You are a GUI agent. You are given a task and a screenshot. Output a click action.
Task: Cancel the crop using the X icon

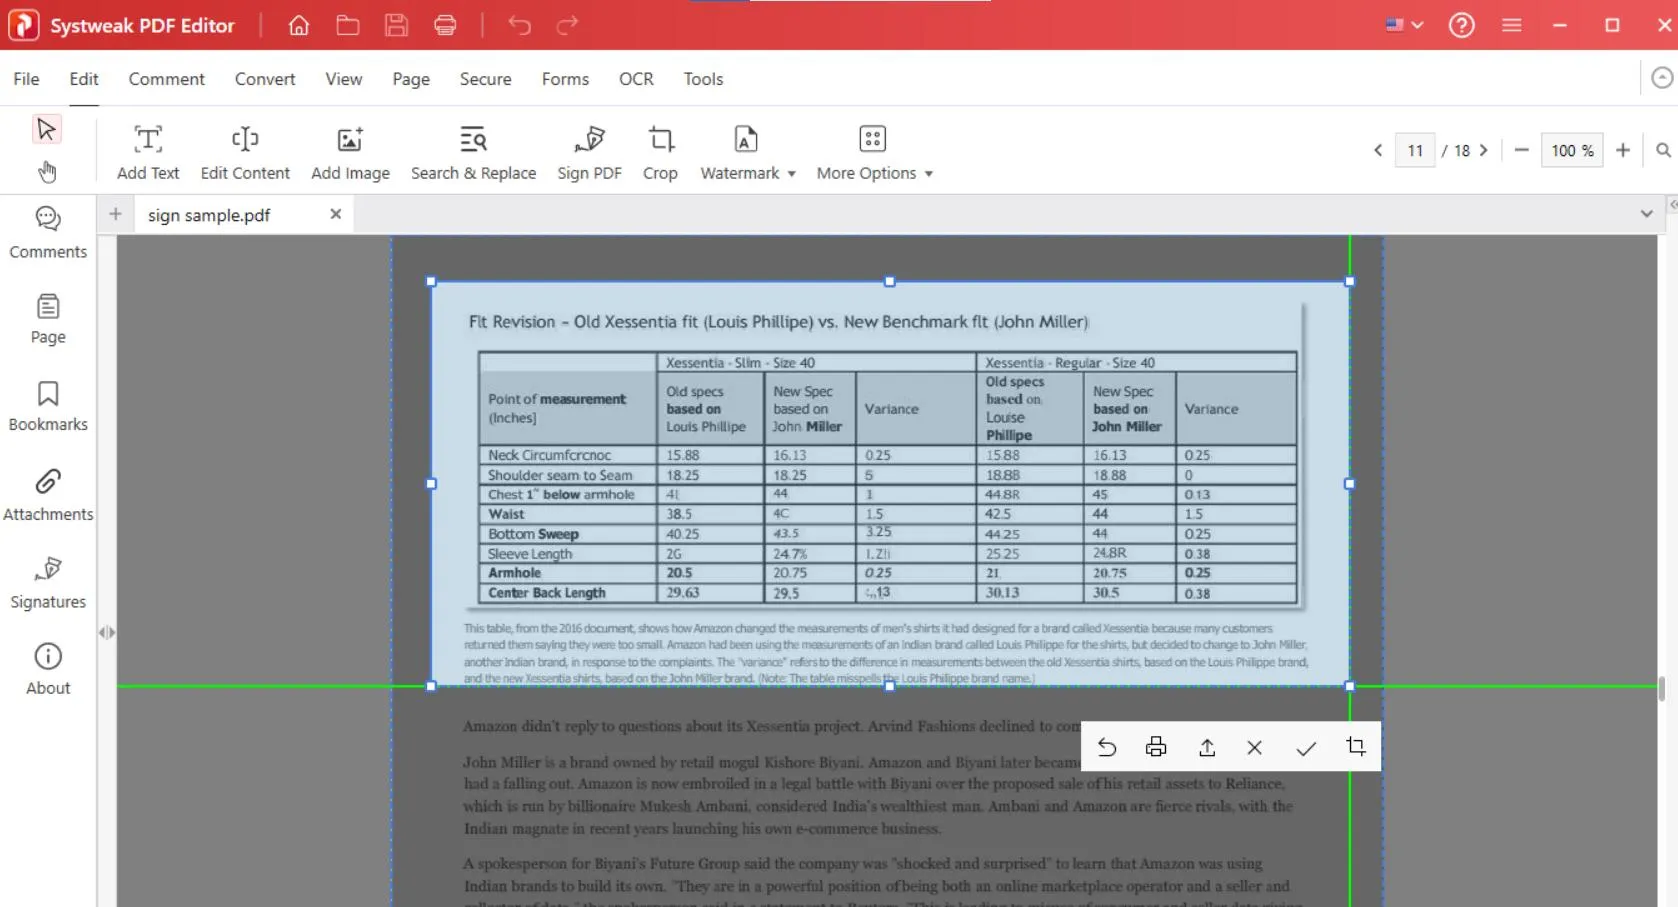[1254, 748]
